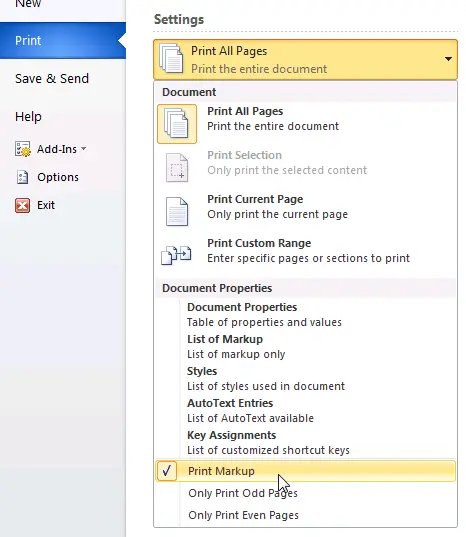Open the Save & Send tab

(52, 78)
